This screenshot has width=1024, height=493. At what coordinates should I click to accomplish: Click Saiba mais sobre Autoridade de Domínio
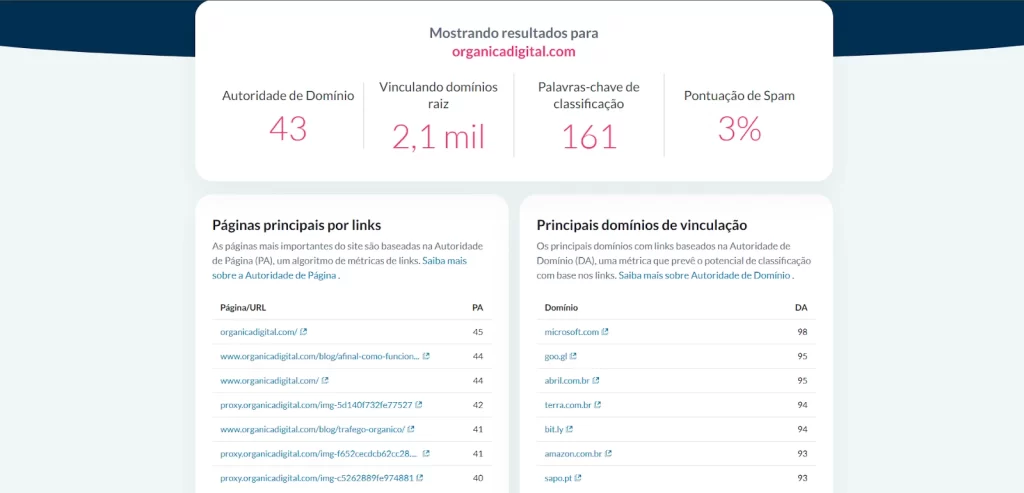click(x=705, y=276)
